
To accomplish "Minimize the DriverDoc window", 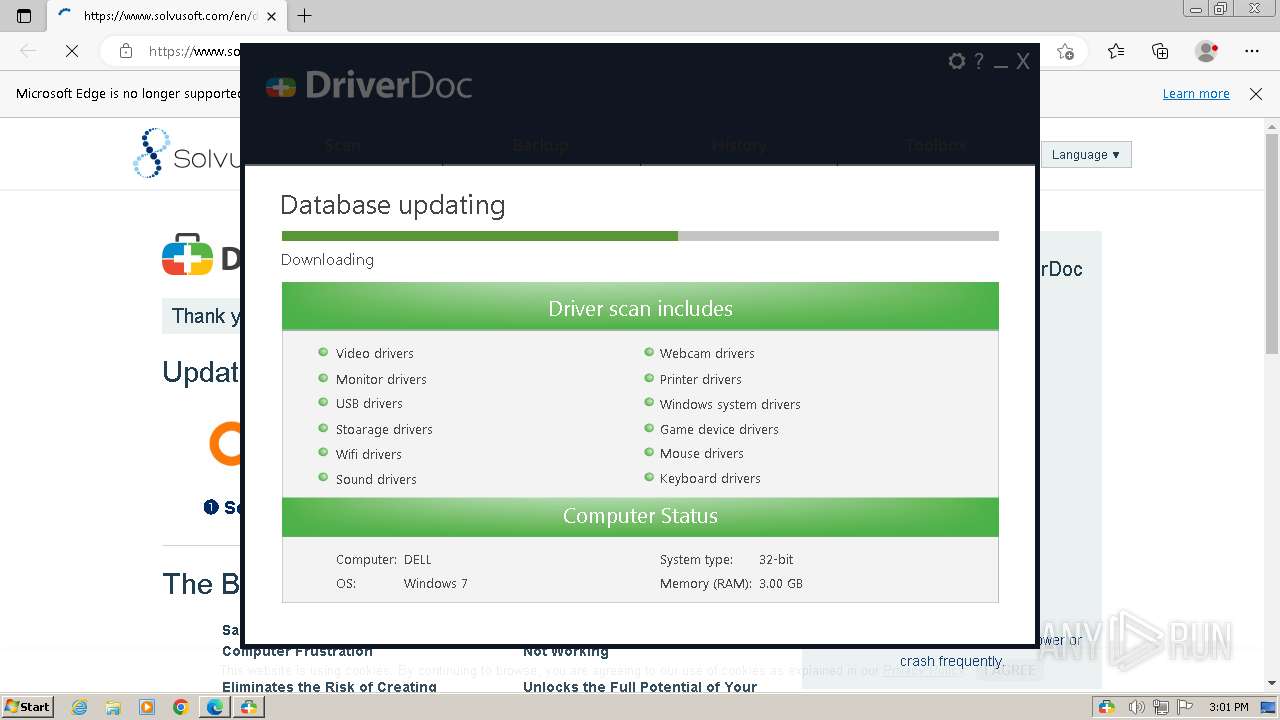I will (x=1001, y=65).
